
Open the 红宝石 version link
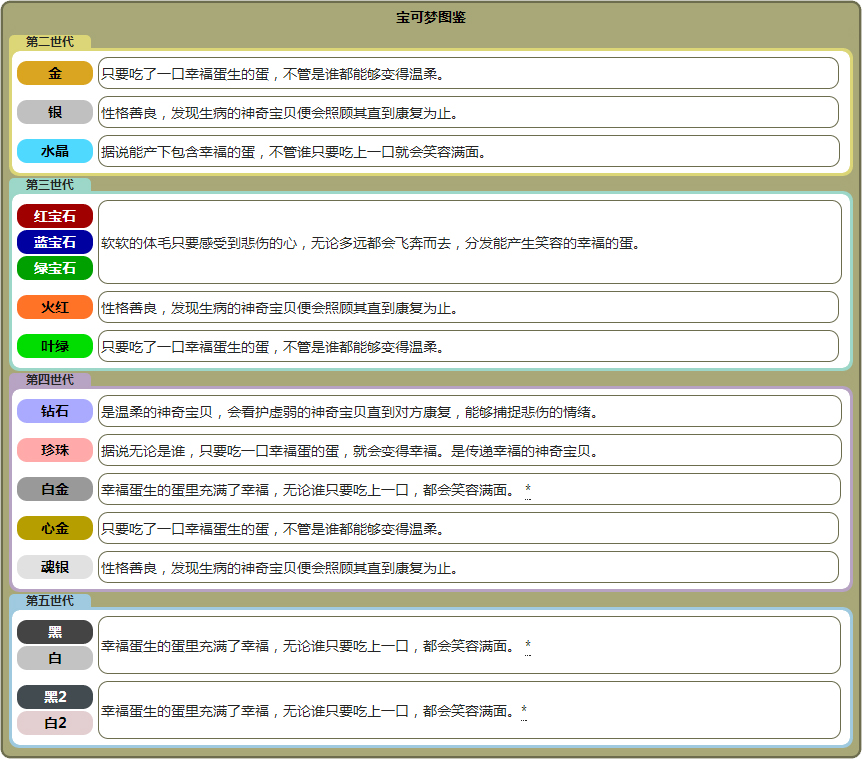[x=55, y=216]
